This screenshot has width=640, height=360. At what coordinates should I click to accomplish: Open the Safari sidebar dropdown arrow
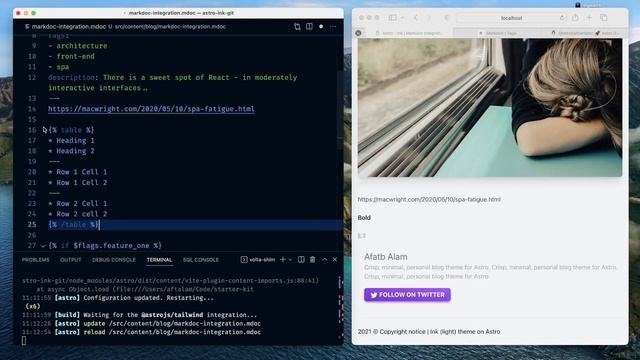coord(402,18)
